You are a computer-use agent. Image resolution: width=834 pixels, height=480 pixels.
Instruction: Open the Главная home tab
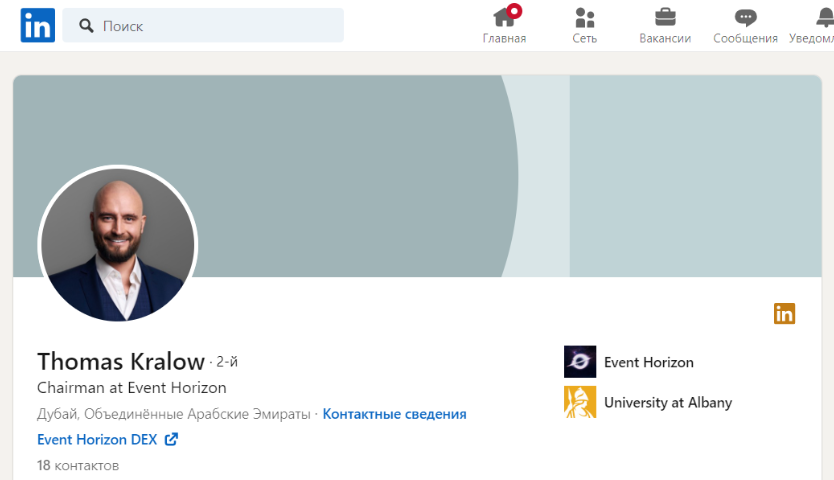click(x=504, y=25)
